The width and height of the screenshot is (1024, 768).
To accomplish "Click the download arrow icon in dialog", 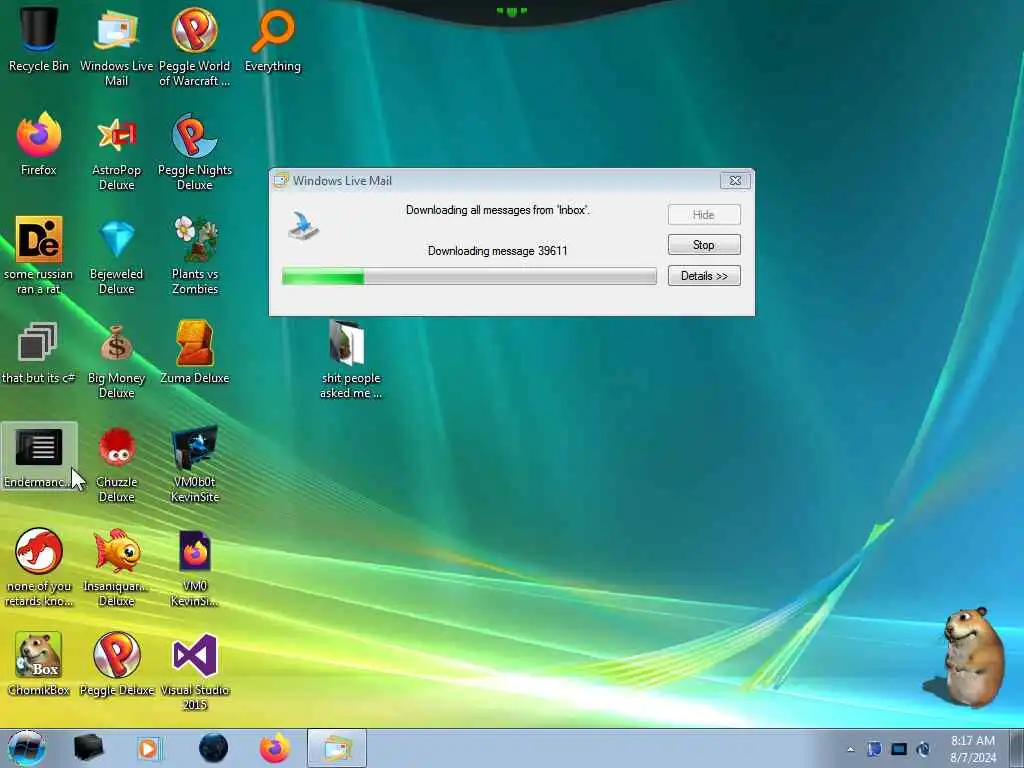I will (x=304, y=225).
